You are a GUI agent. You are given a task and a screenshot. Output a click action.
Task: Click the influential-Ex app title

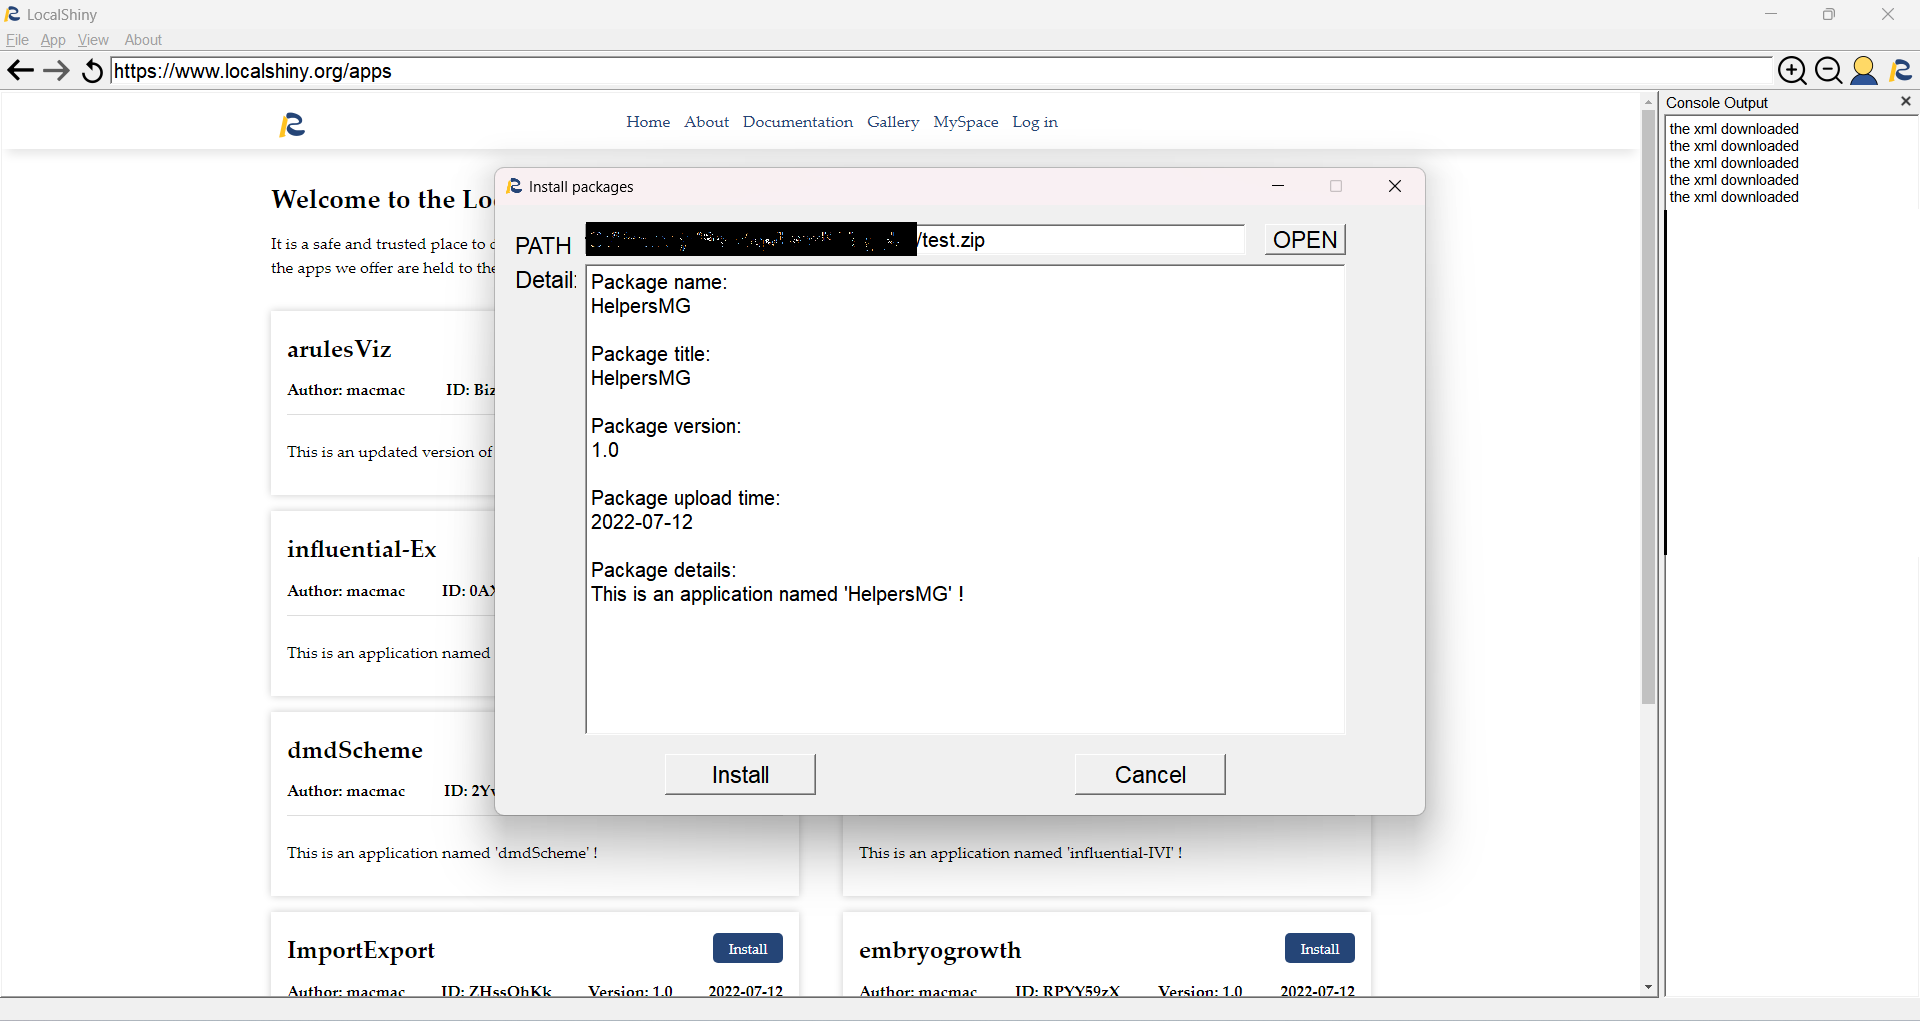pyautogui.click(x=362, y=549)
